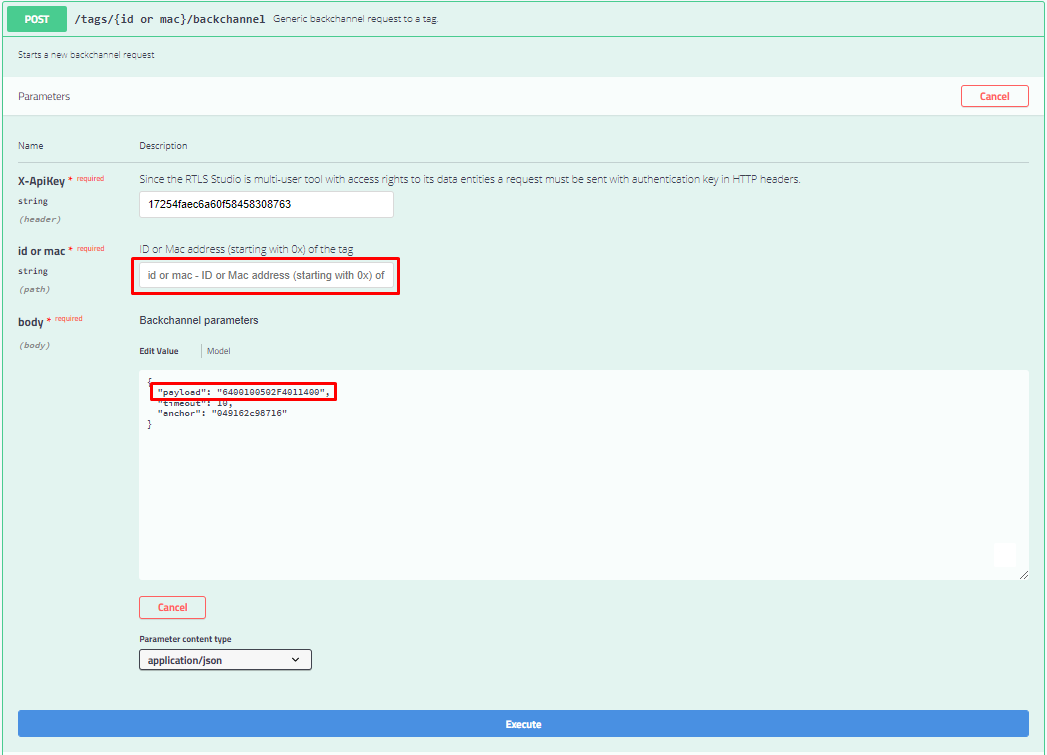Switch to the Model tab
Viewport: 1047px width, 755px height.
tap(218, 350)
